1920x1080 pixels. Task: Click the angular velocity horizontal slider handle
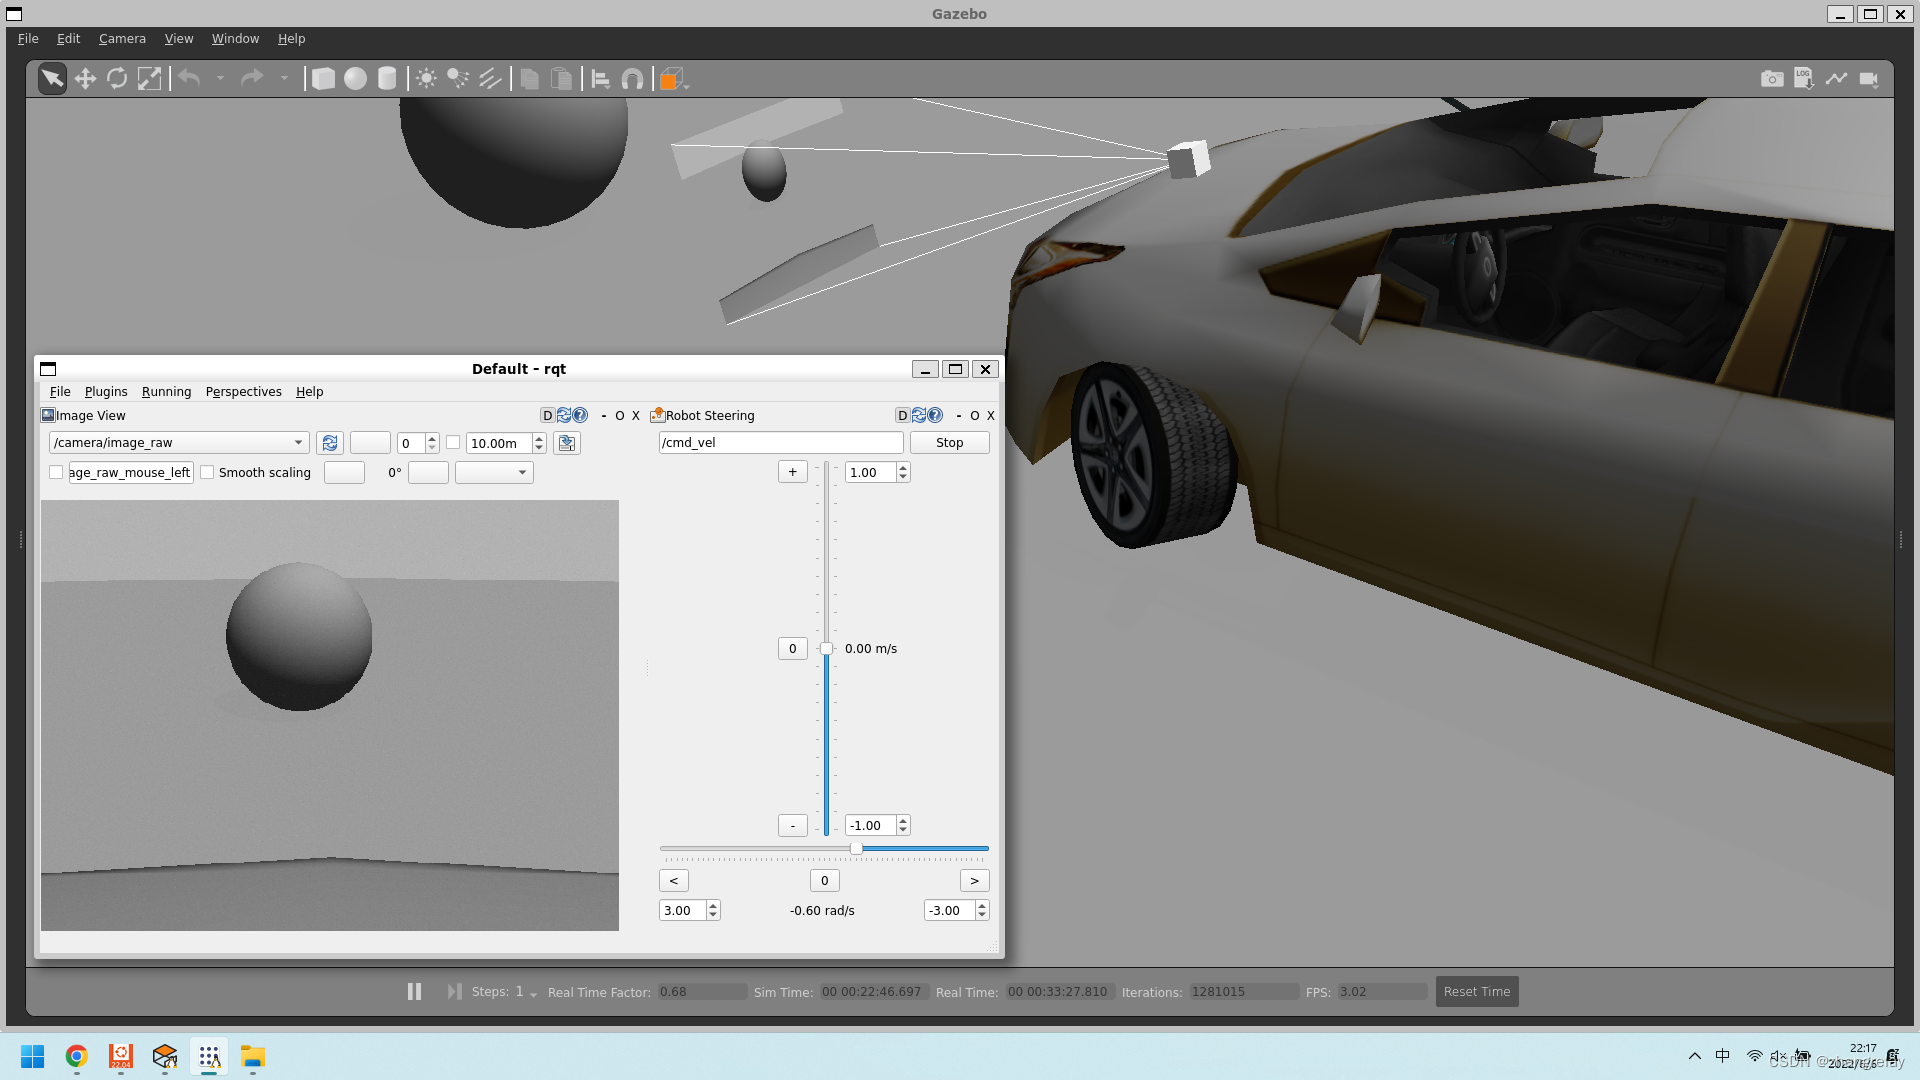click(857, 848)
